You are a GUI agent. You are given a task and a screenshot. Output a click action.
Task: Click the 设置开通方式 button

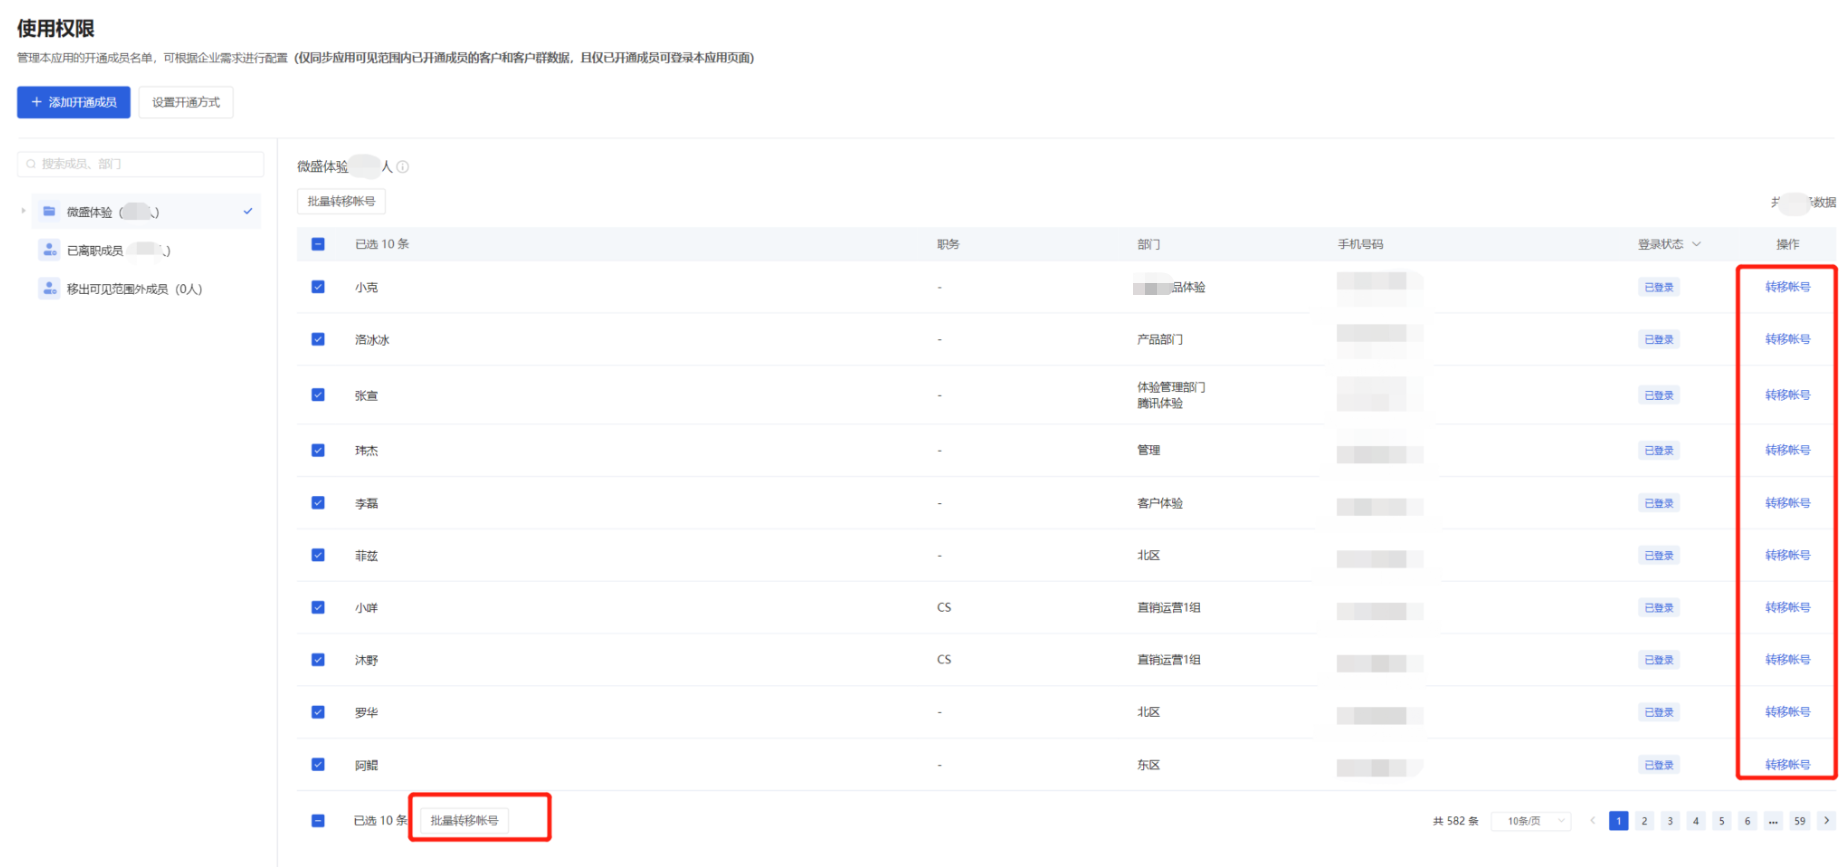(x=186, y=102)
